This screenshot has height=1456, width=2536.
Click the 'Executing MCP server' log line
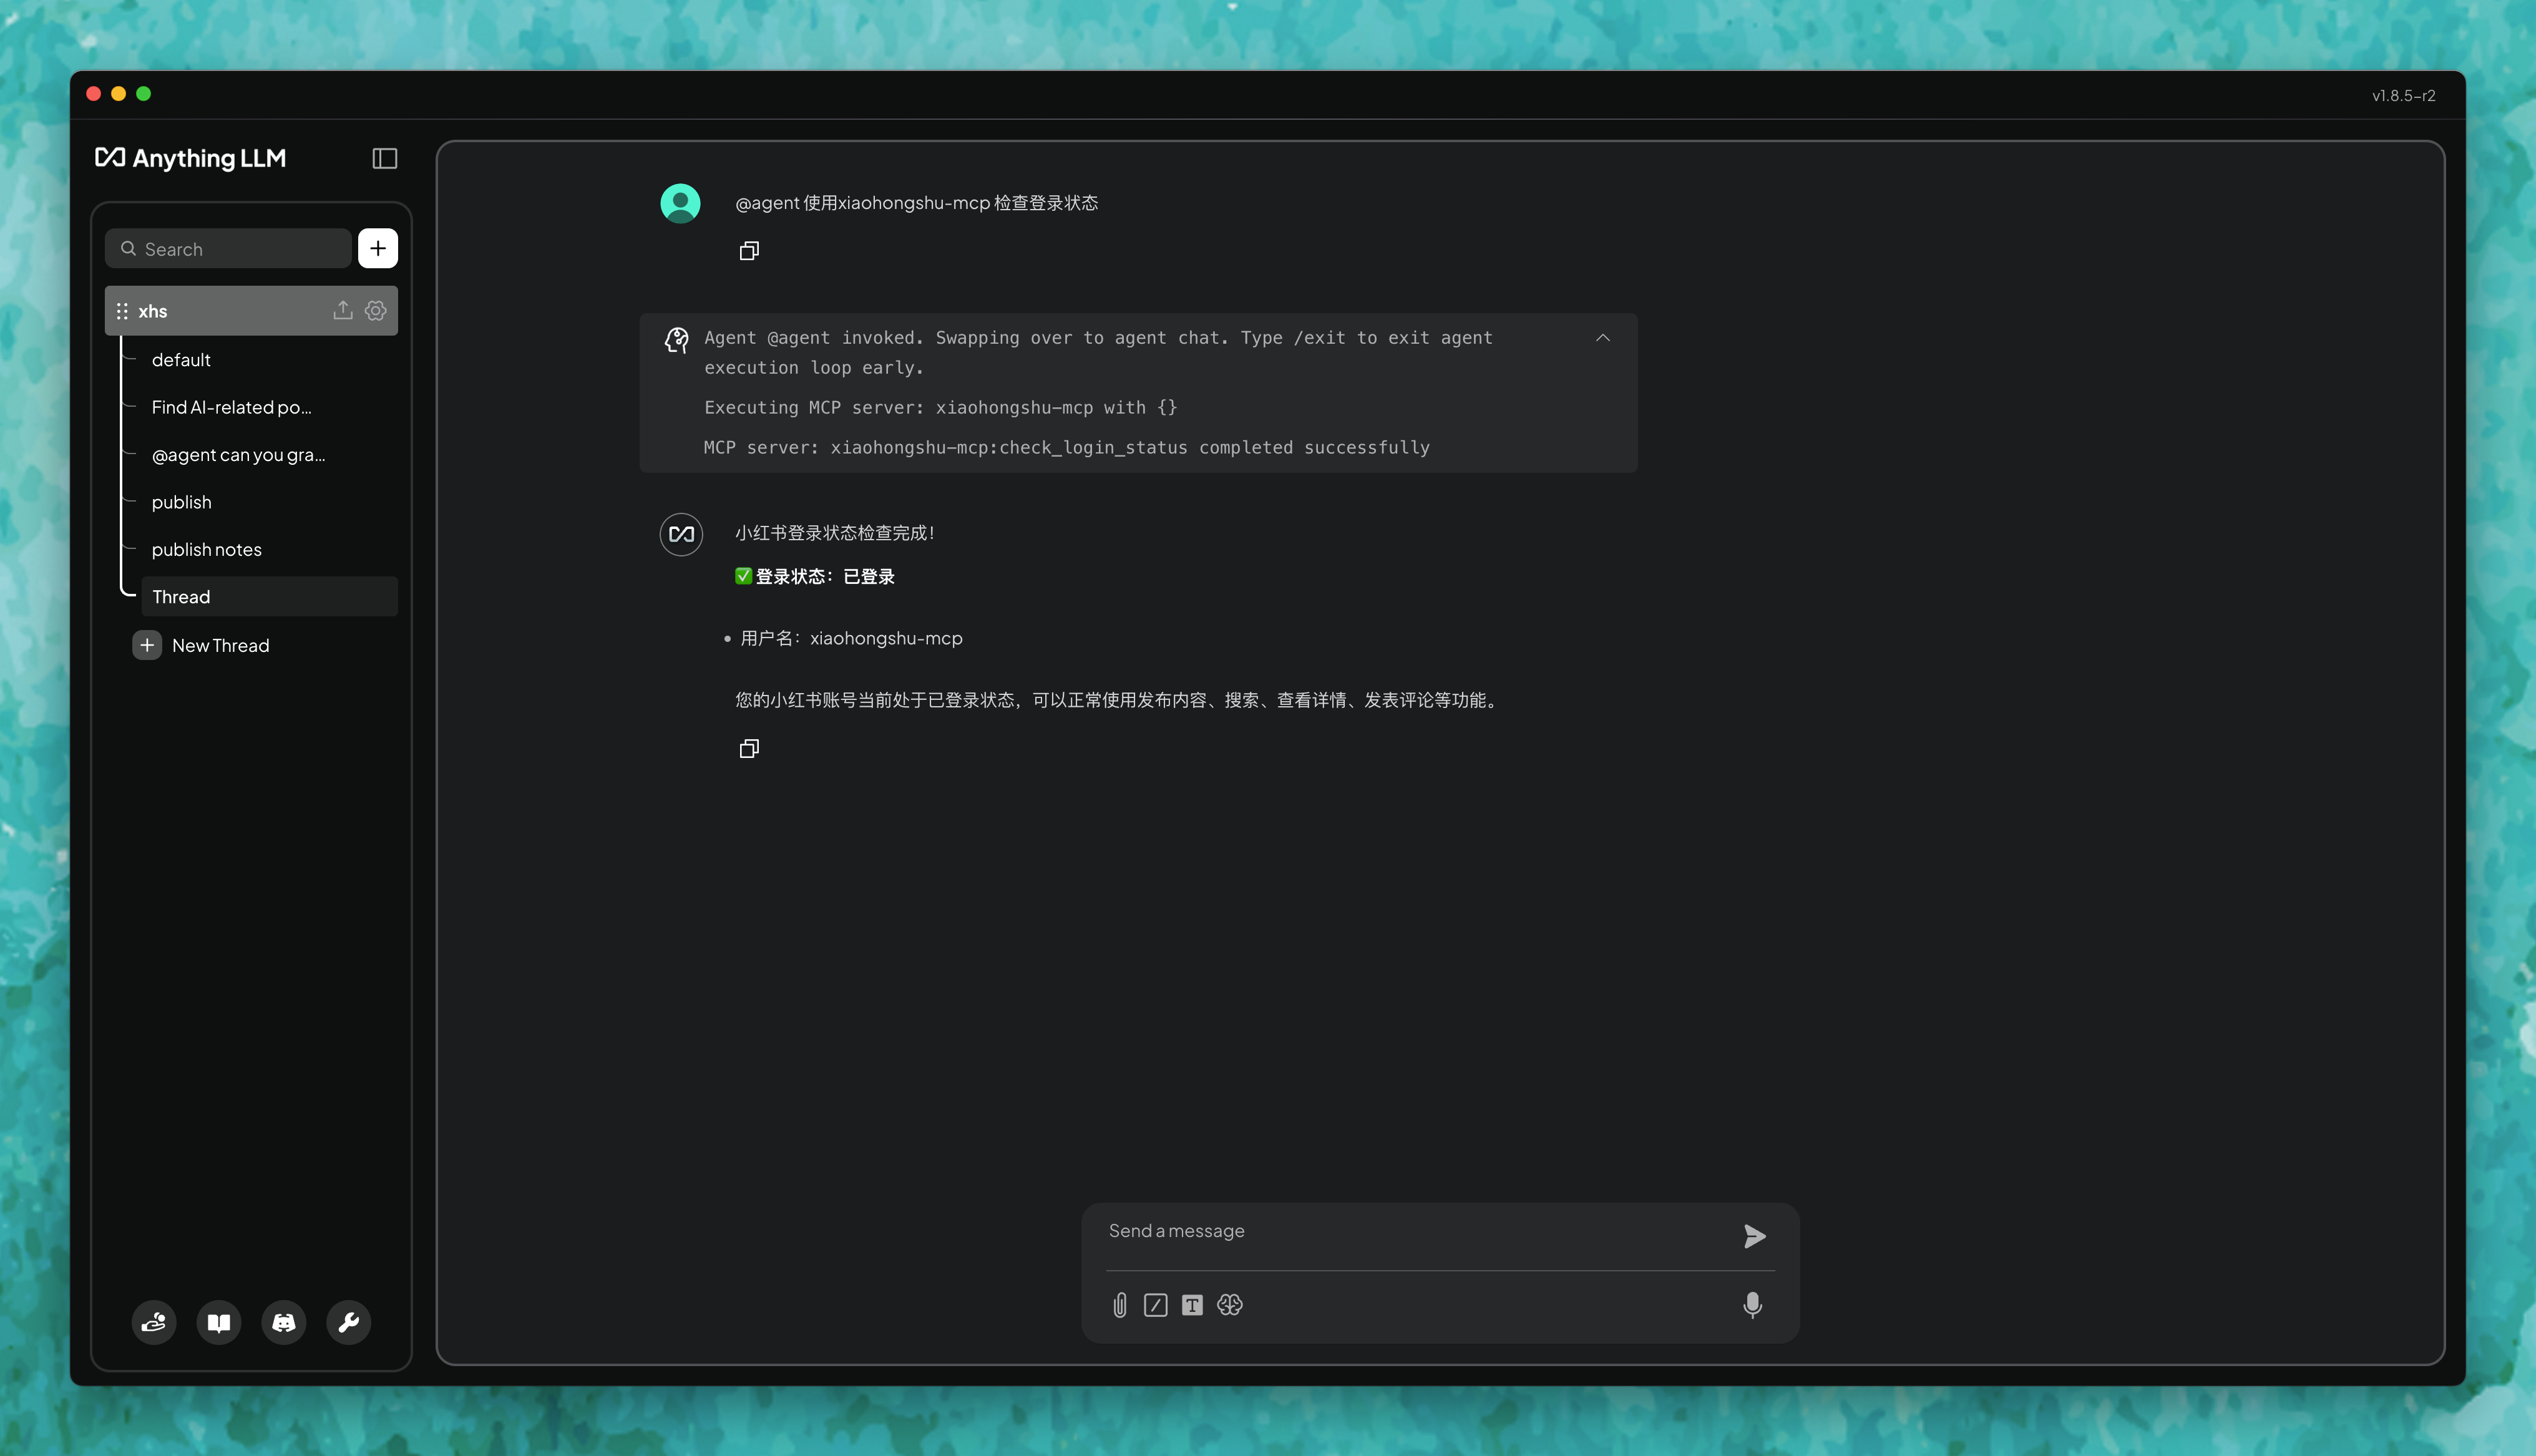coord(941,408)
